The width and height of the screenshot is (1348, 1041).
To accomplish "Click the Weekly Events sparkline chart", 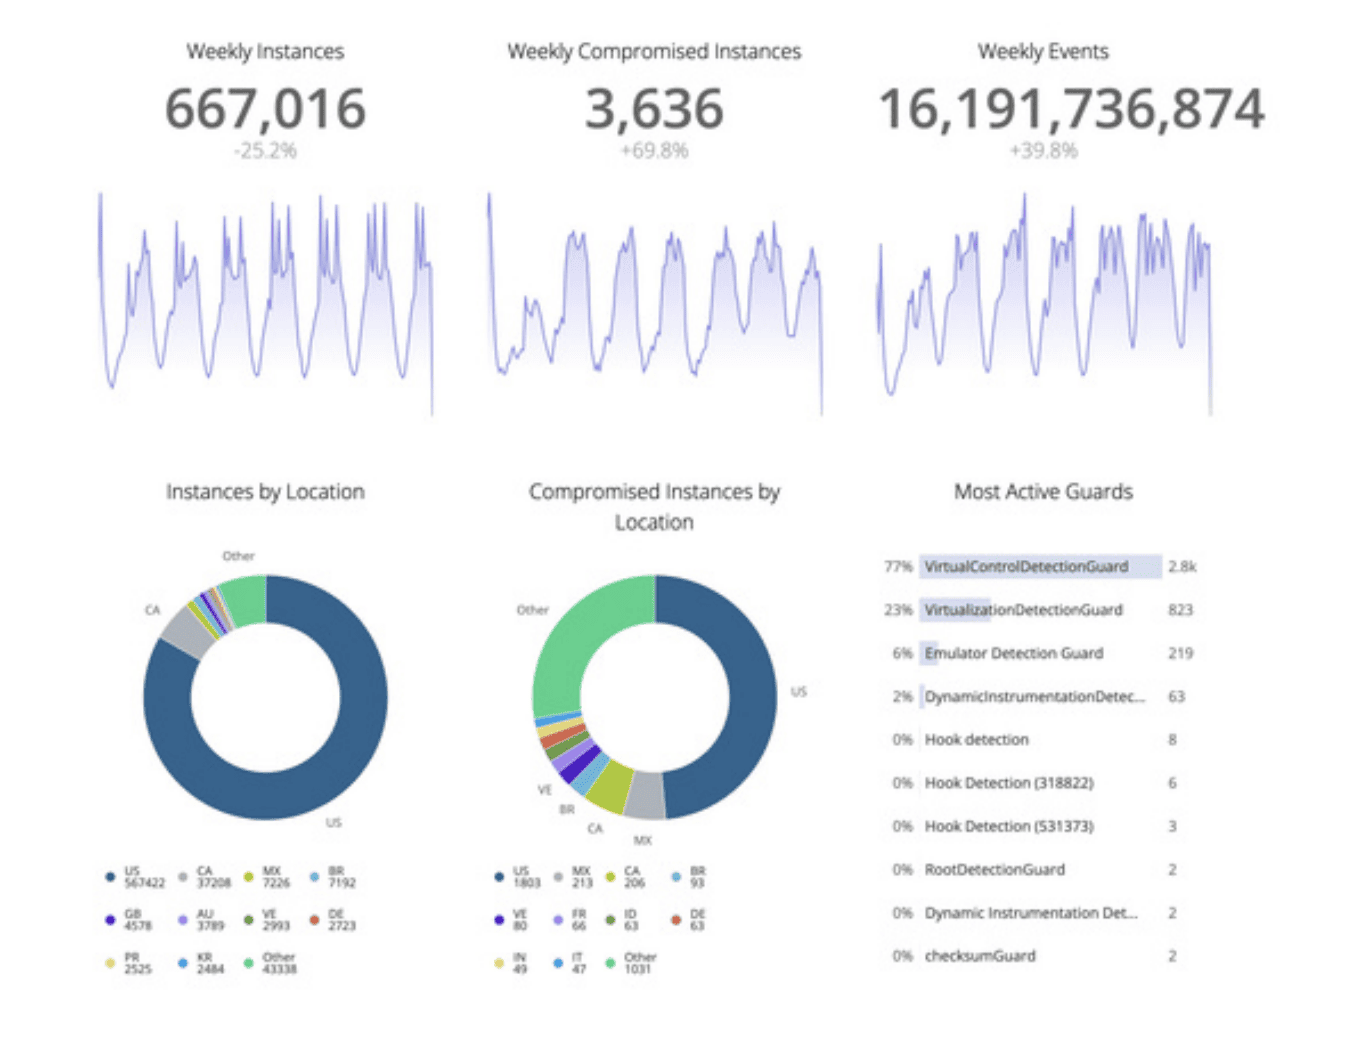I will 1044,303.
